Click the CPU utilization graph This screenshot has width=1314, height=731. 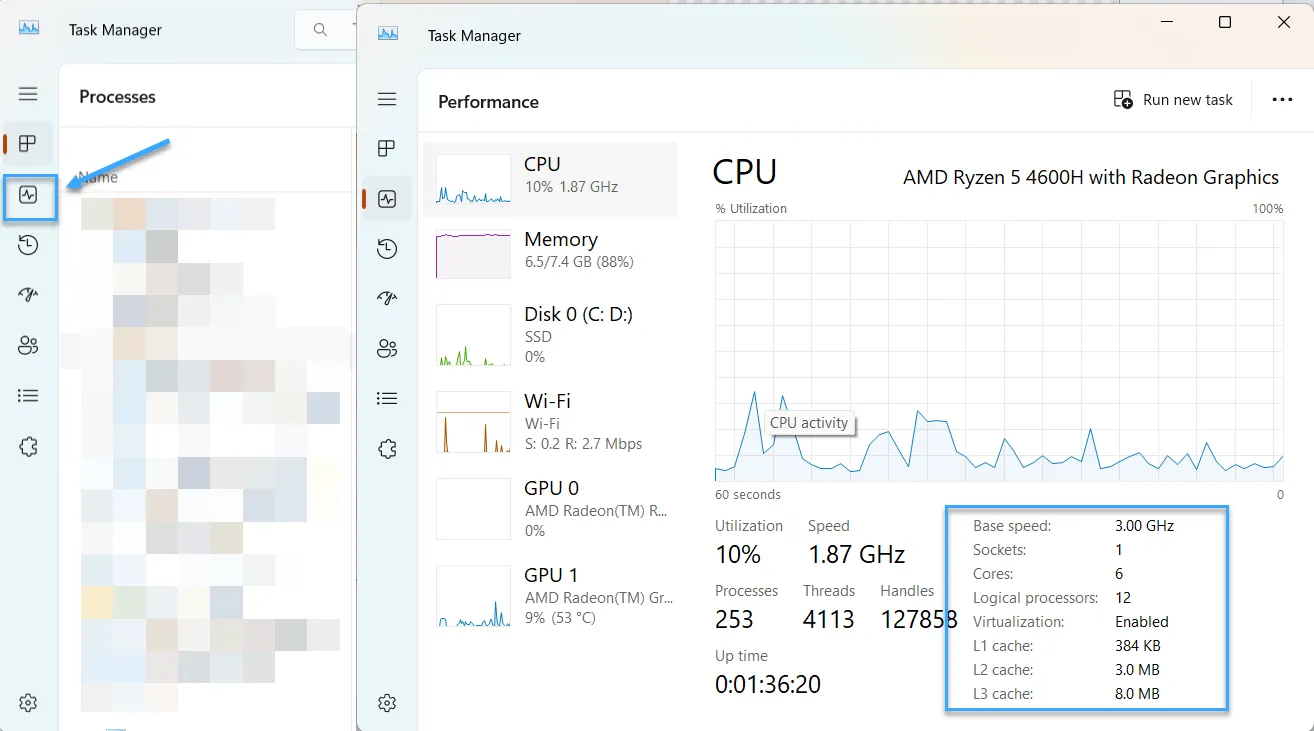(x=999, y=351)
